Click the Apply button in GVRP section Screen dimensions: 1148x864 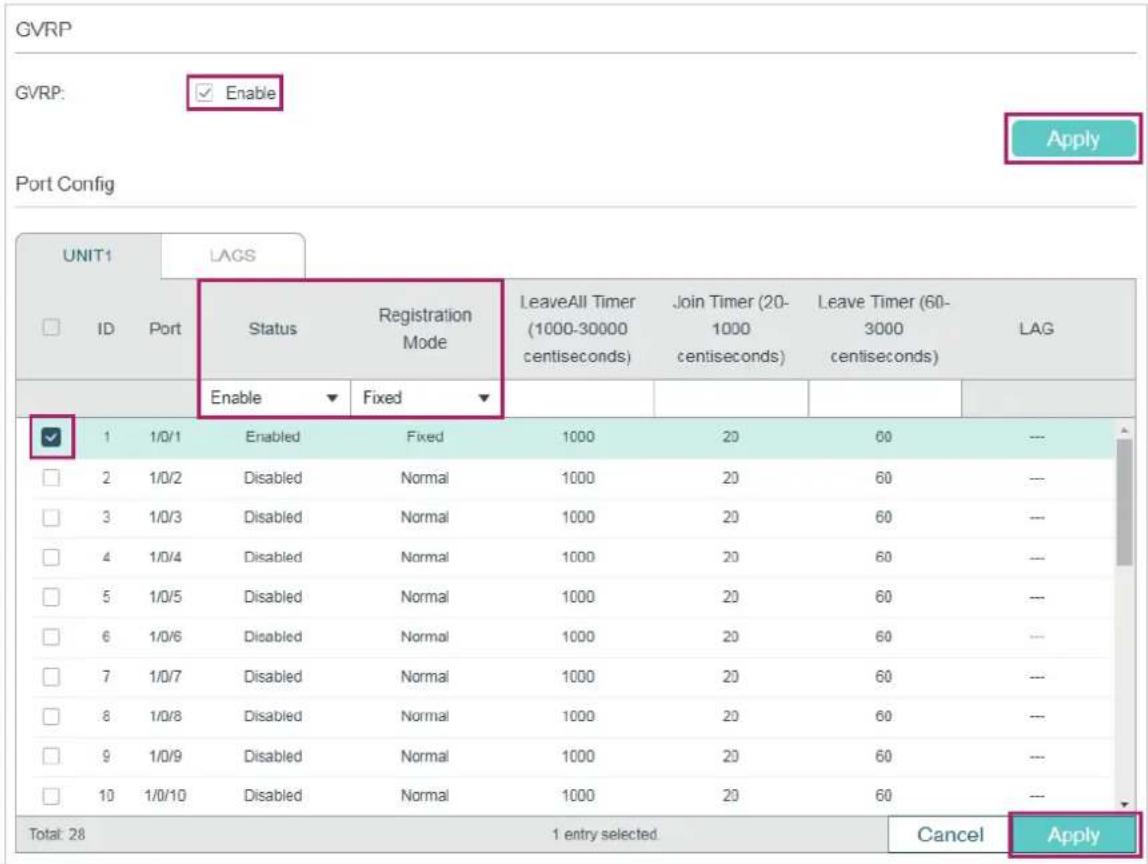pos(1073,138)
